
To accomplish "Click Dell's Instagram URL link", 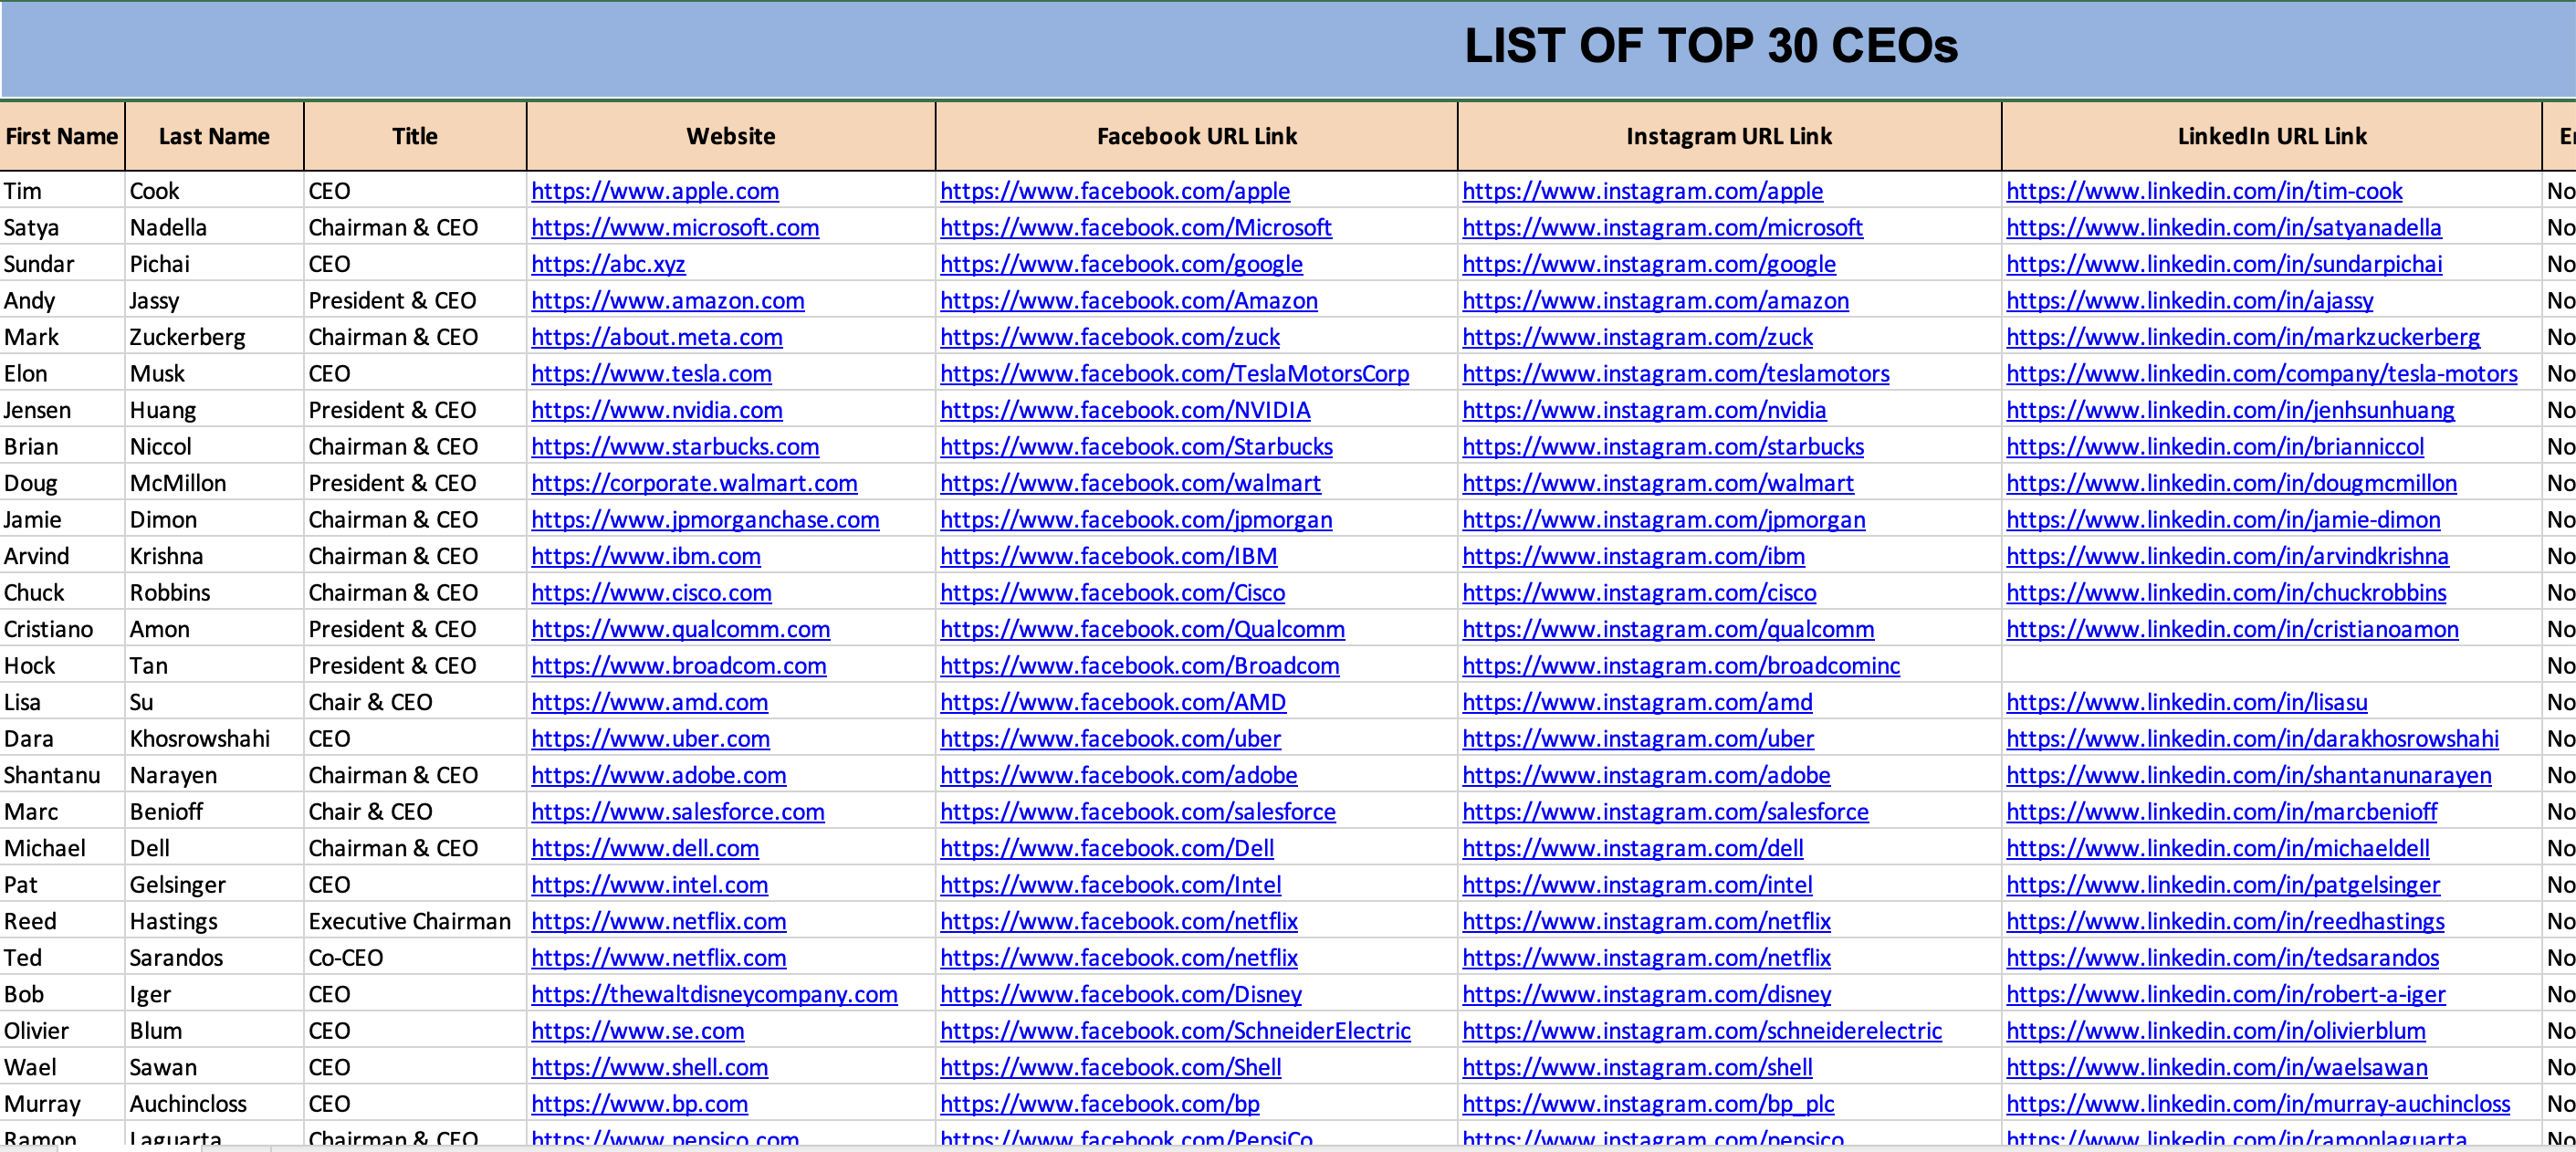I will click(x=1632, y=848).
